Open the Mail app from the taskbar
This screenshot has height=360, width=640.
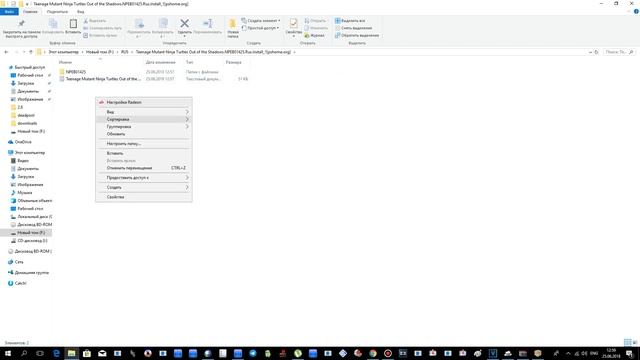click(x=102, y=353)
